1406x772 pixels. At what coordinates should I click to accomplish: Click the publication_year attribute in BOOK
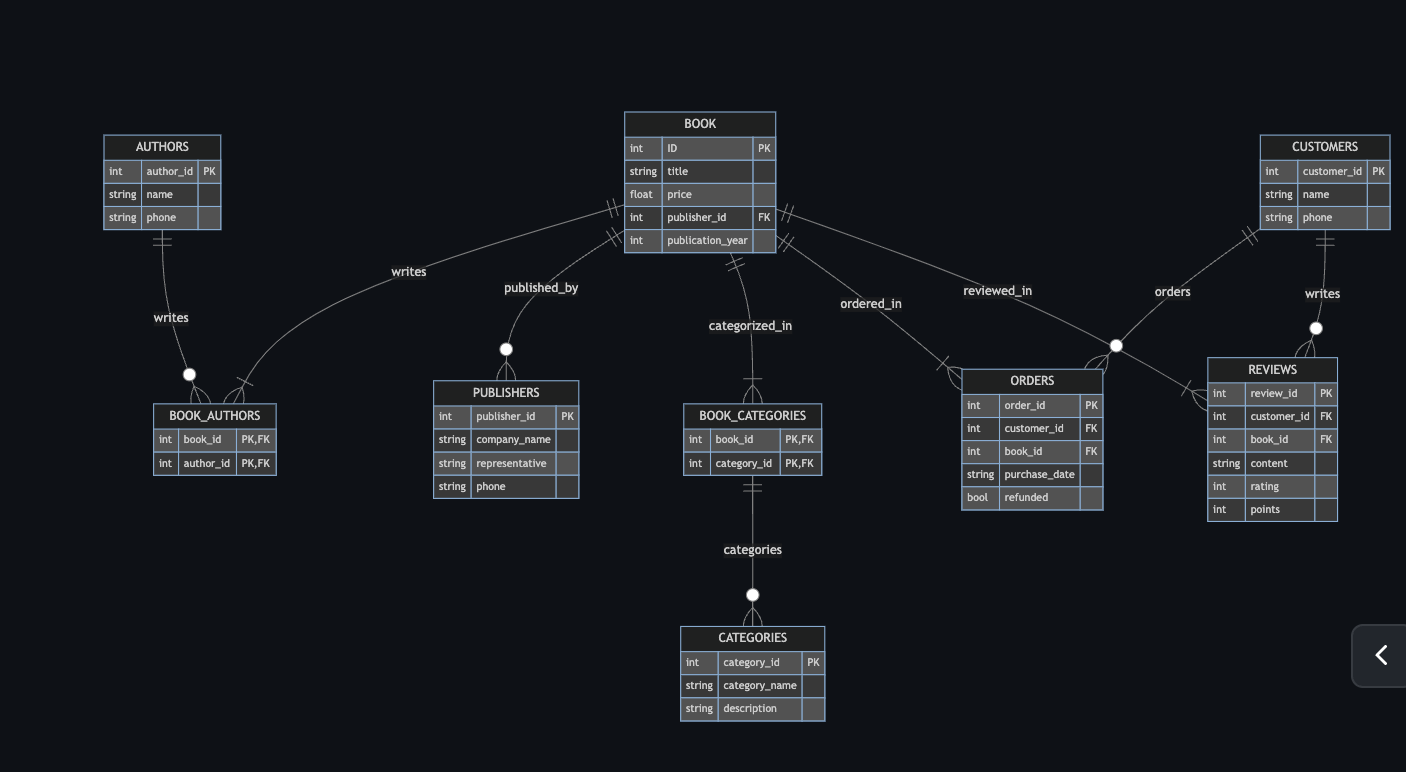coord(708,241)
